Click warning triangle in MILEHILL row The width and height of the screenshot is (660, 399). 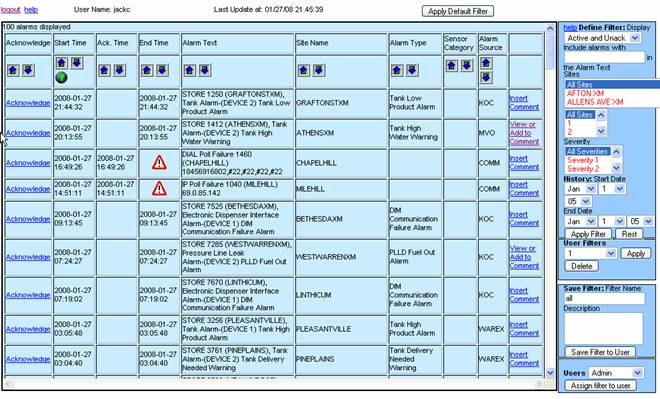(x=159, y=189)
